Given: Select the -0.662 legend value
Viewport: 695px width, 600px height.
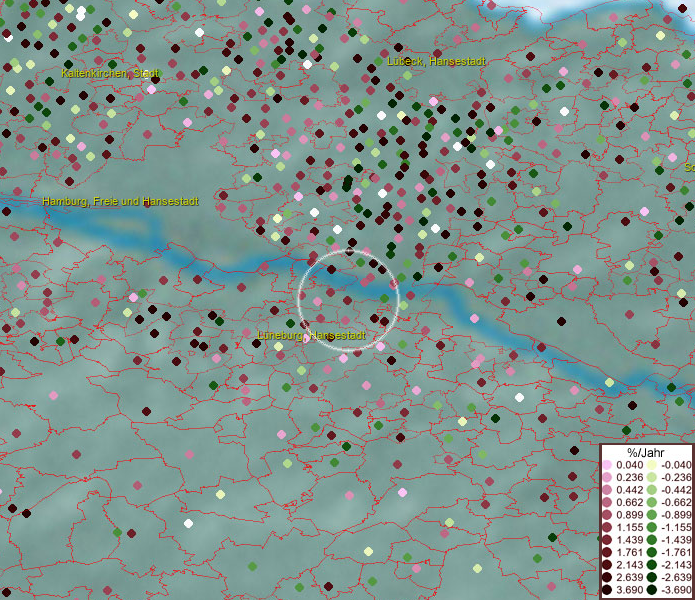Looking at the screenshot, I should point(676,503).
